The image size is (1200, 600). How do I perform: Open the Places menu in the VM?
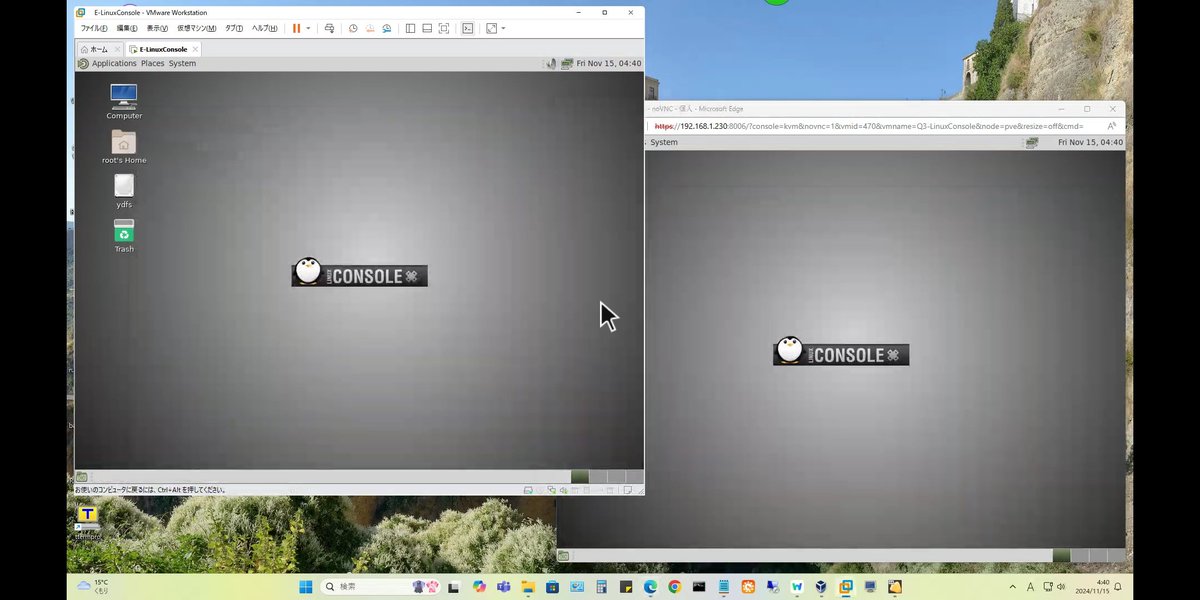pyautogui.click(x=152, y=63)
